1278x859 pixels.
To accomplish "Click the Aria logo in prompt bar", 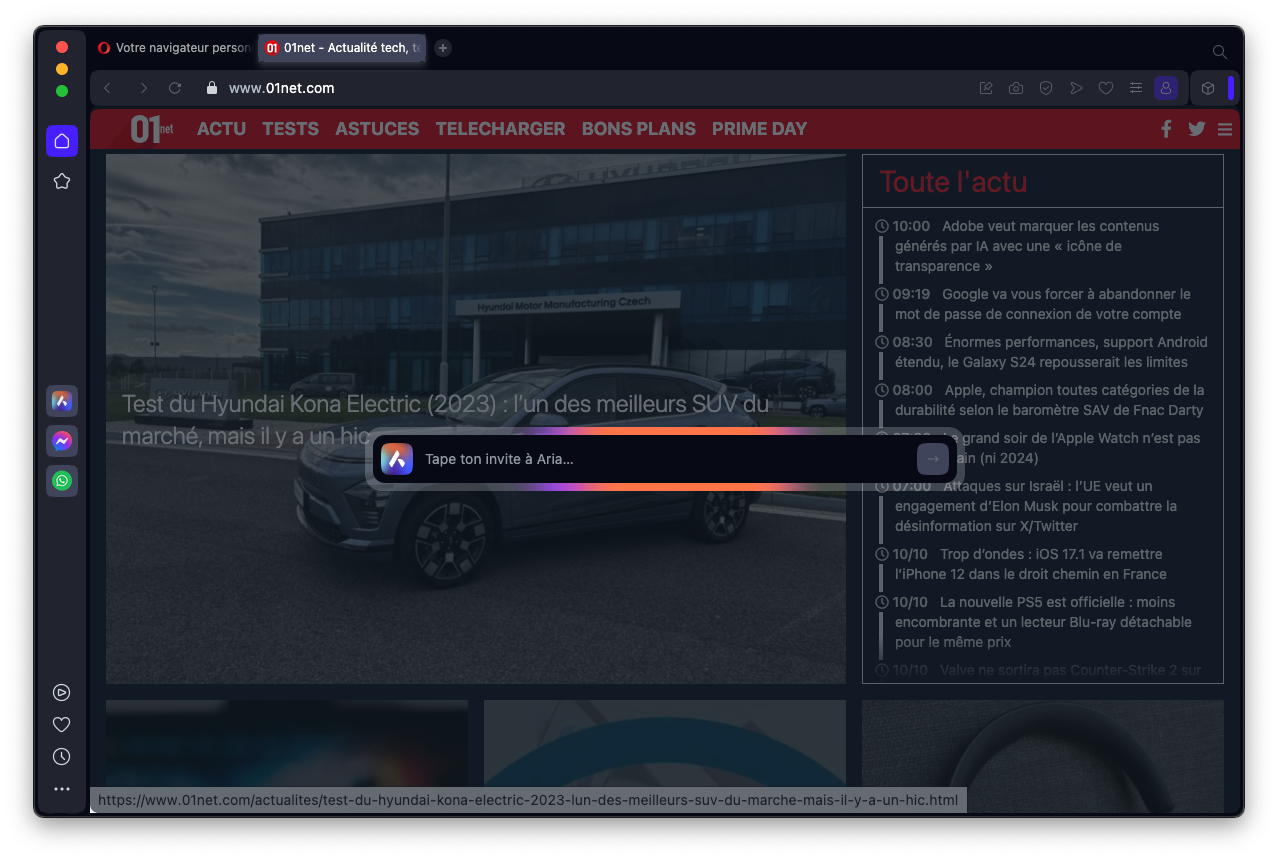I will pos(397,459).
